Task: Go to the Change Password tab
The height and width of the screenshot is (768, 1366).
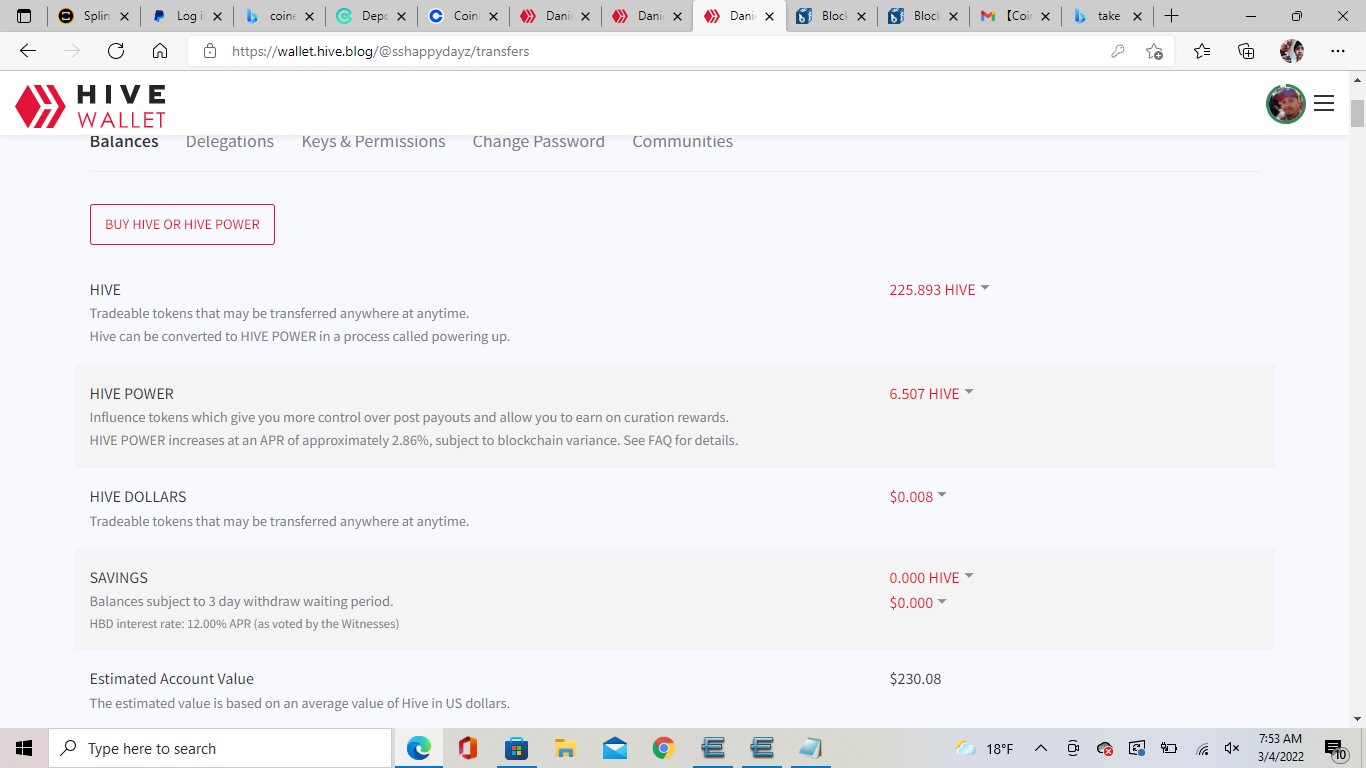Action: point(539,142)
